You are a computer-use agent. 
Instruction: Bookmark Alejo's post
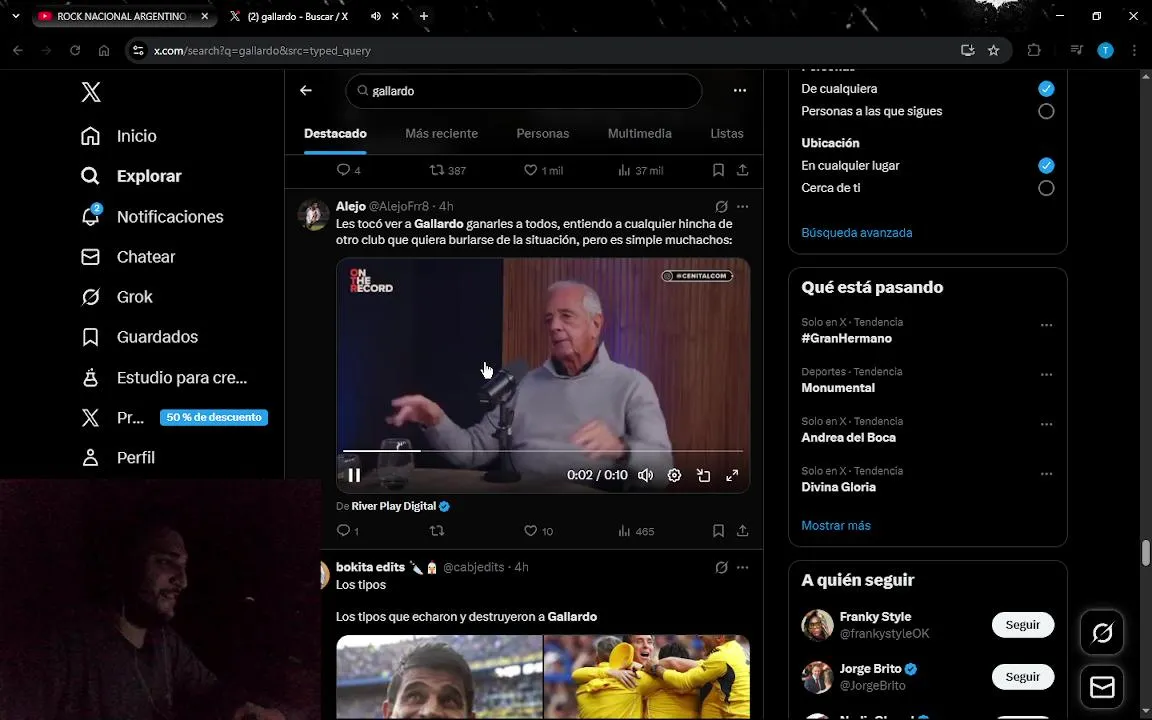pos(719,531)
